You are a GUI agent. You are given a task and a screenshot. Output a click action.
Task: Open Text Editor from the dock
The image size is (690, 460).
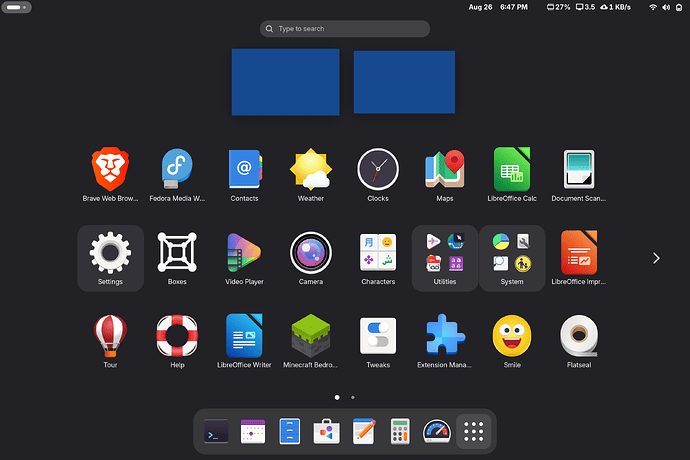(363, 431)
